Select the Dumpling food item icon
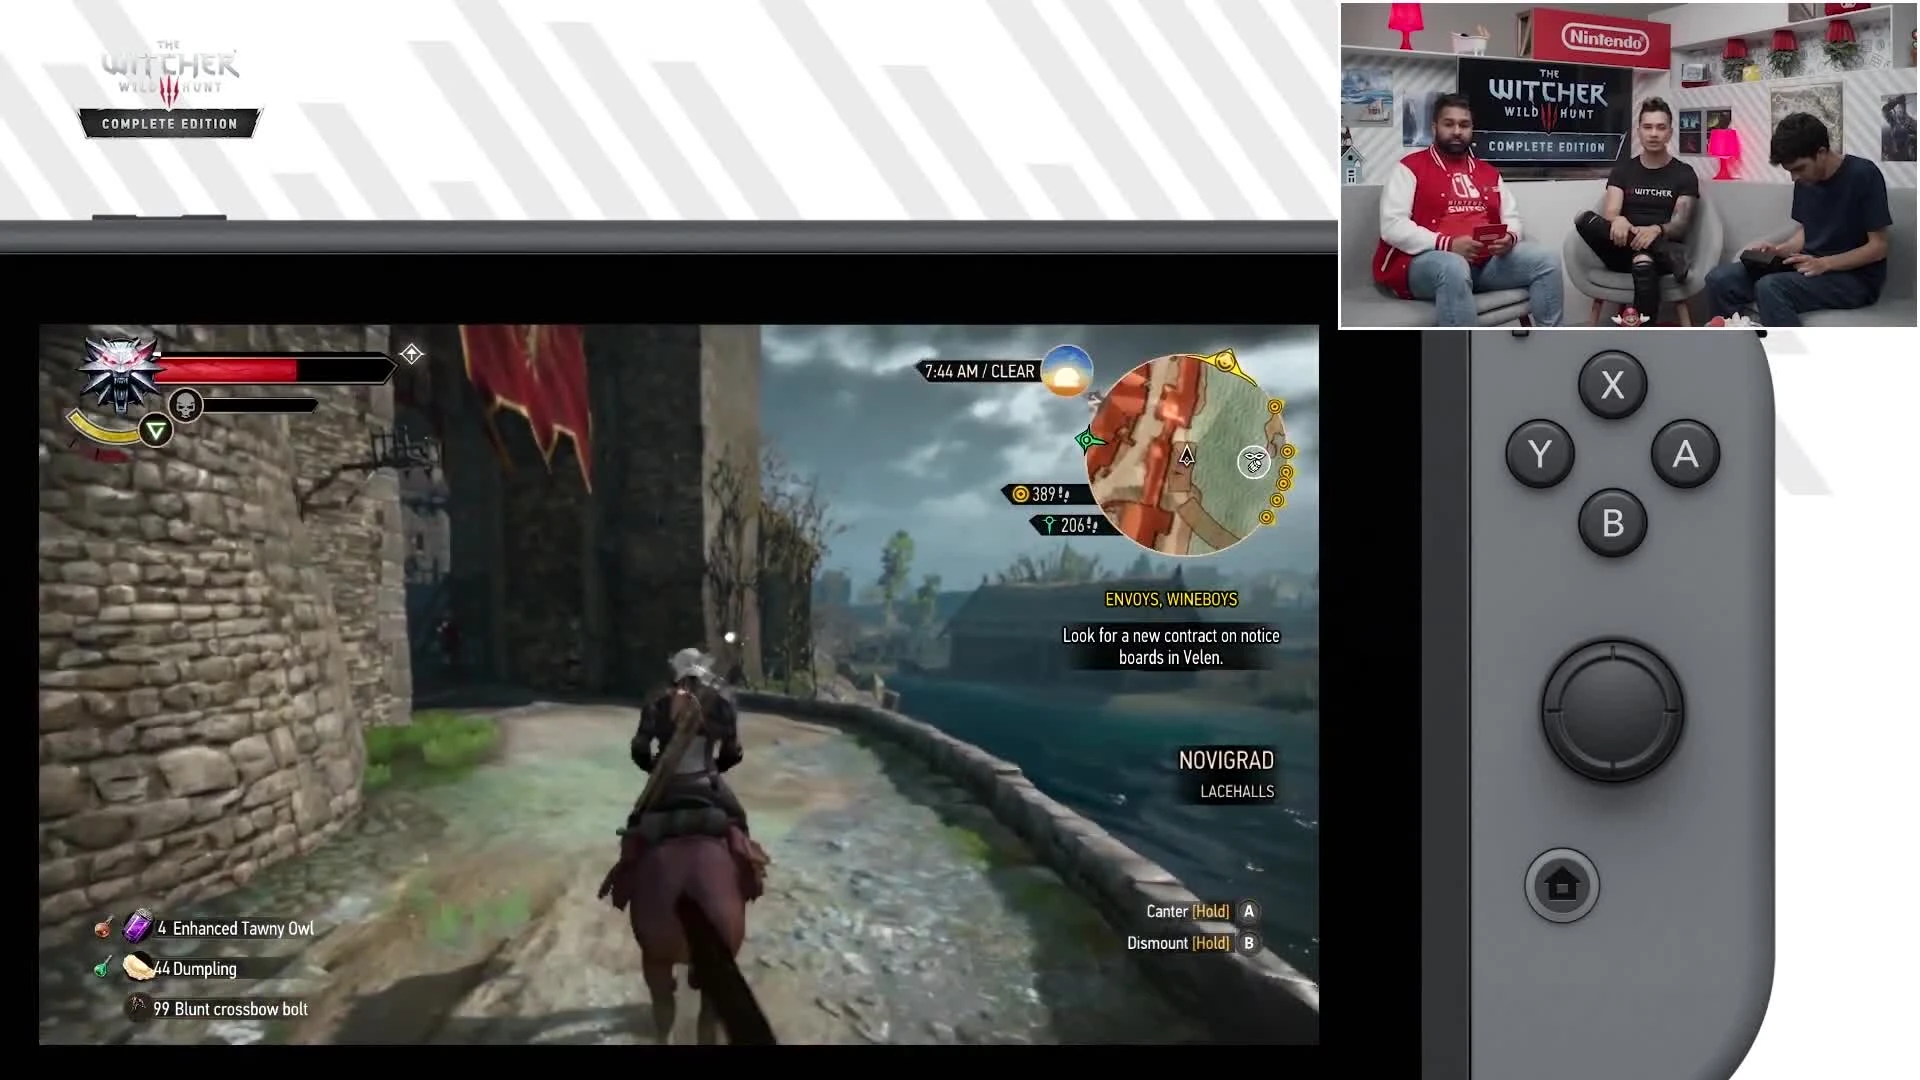The width and height of the screenshot is (1920, 1080). pos(137,967)
